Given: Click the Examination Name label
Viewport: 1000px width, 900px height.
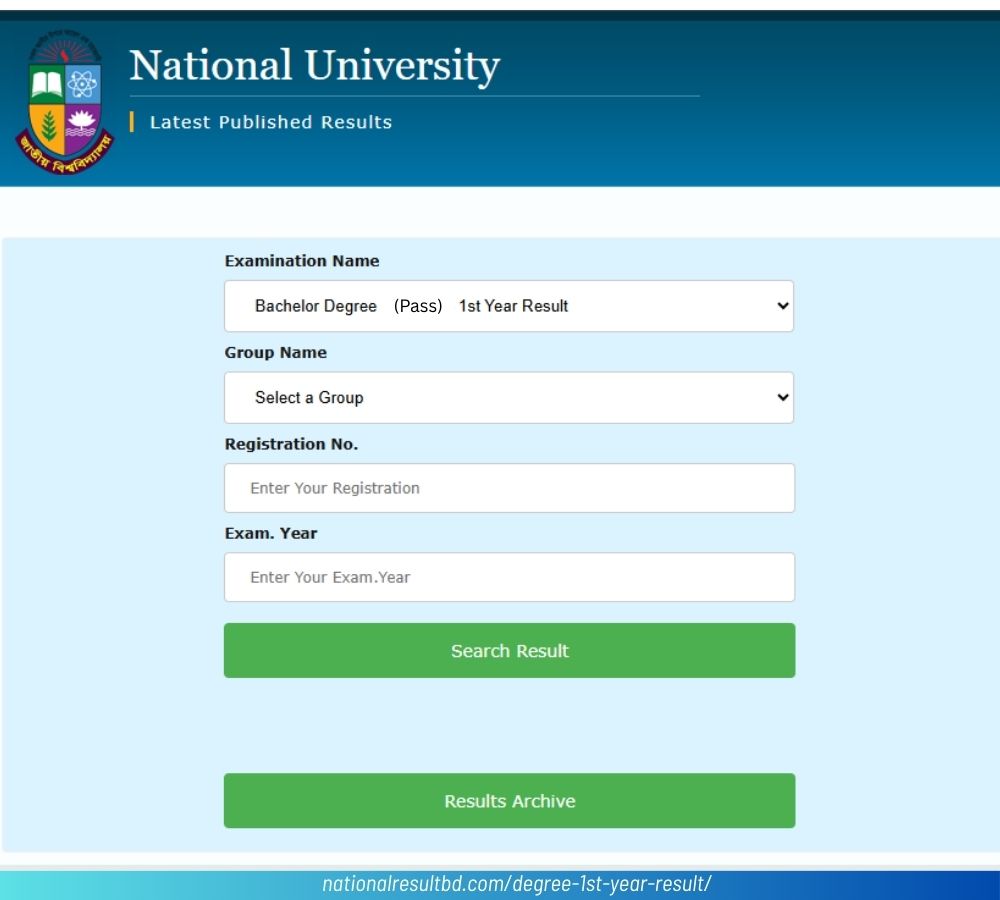Looking at the screenshot, I should (x=302, y=261).
